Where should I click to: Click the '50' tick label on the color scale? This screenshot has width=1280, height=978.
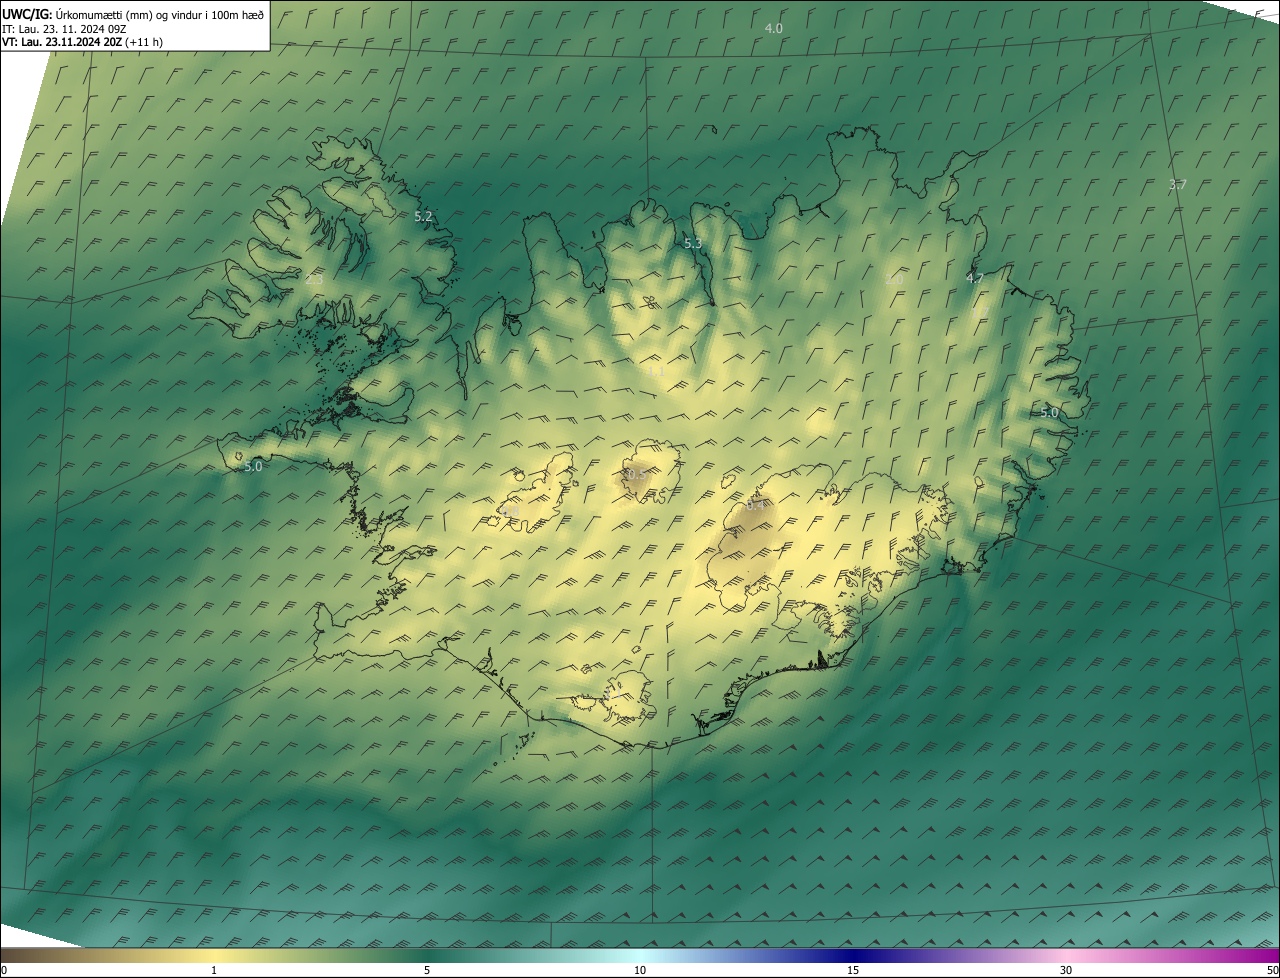tap(1272, 971)
